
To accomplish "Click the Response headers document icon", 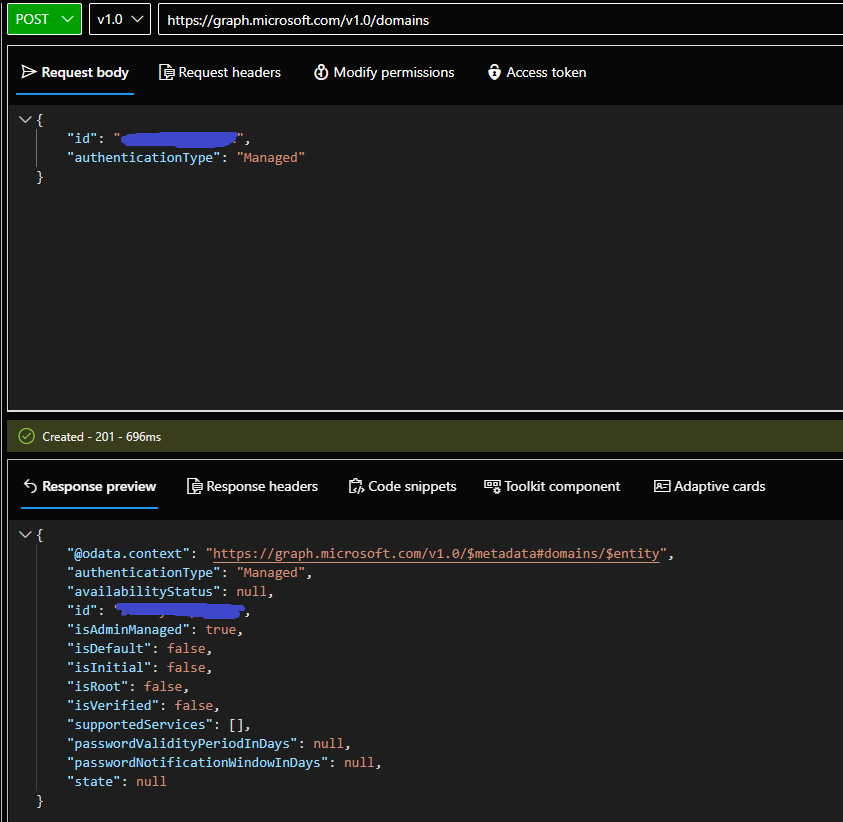I will [x=194, y=486].
